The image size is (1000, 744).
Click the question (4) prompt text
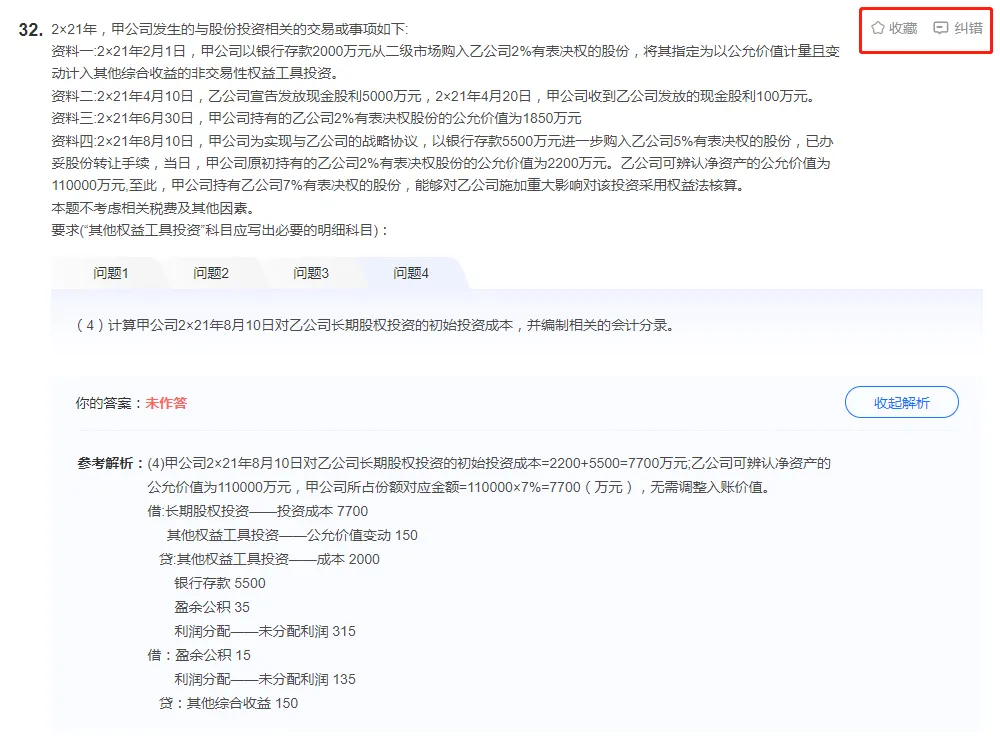click(375, 325)
